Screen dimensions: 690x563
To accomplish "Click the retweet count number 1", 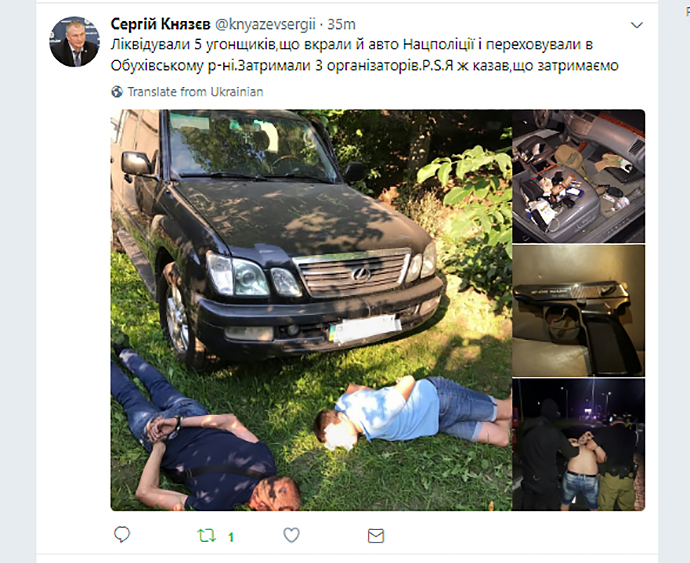I will click(231, 537).
